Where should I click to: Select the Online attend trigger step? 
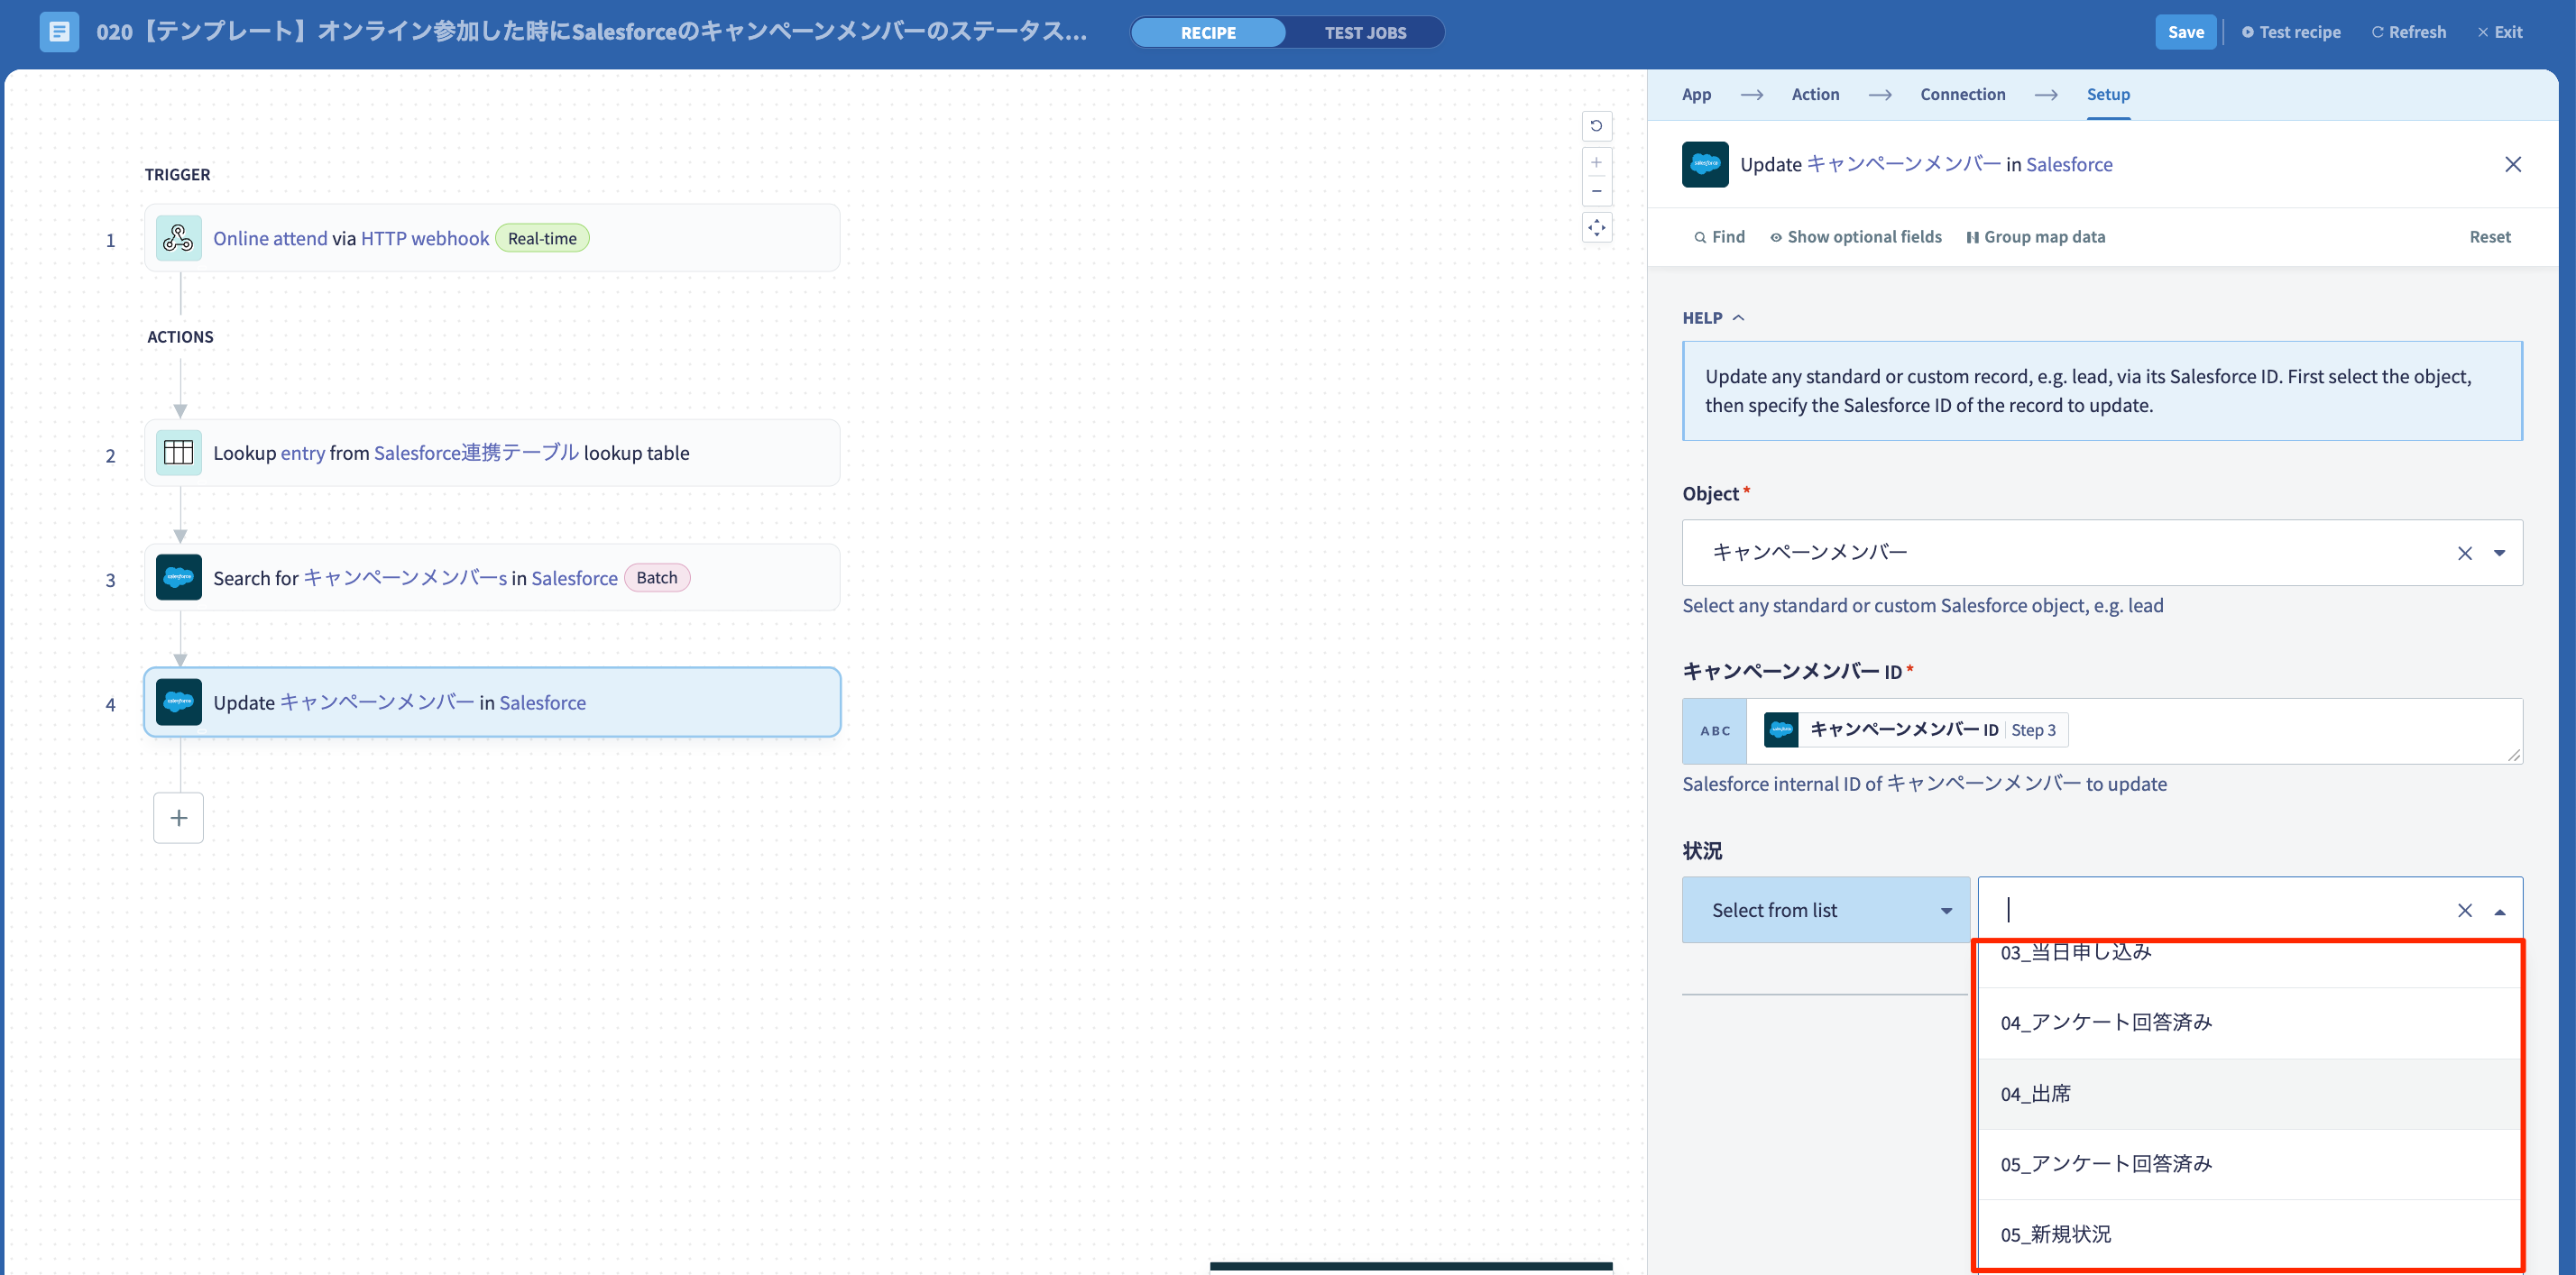(492, 238)
